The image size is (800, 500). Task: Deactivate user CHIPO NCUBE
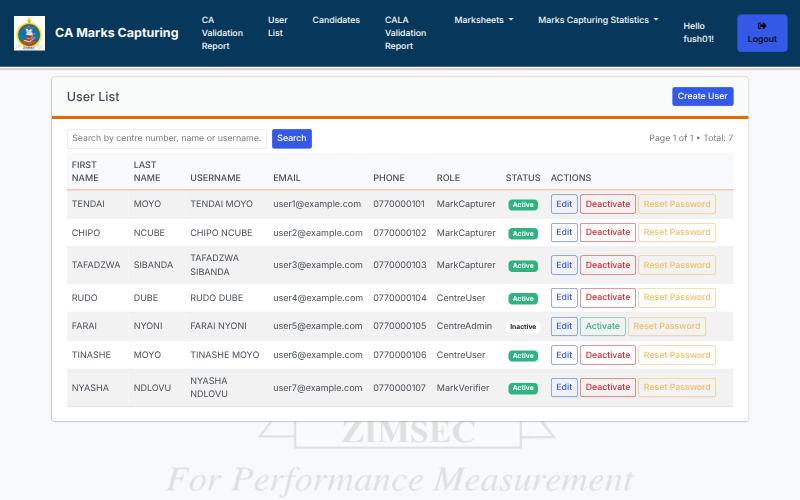pos(607,232)
